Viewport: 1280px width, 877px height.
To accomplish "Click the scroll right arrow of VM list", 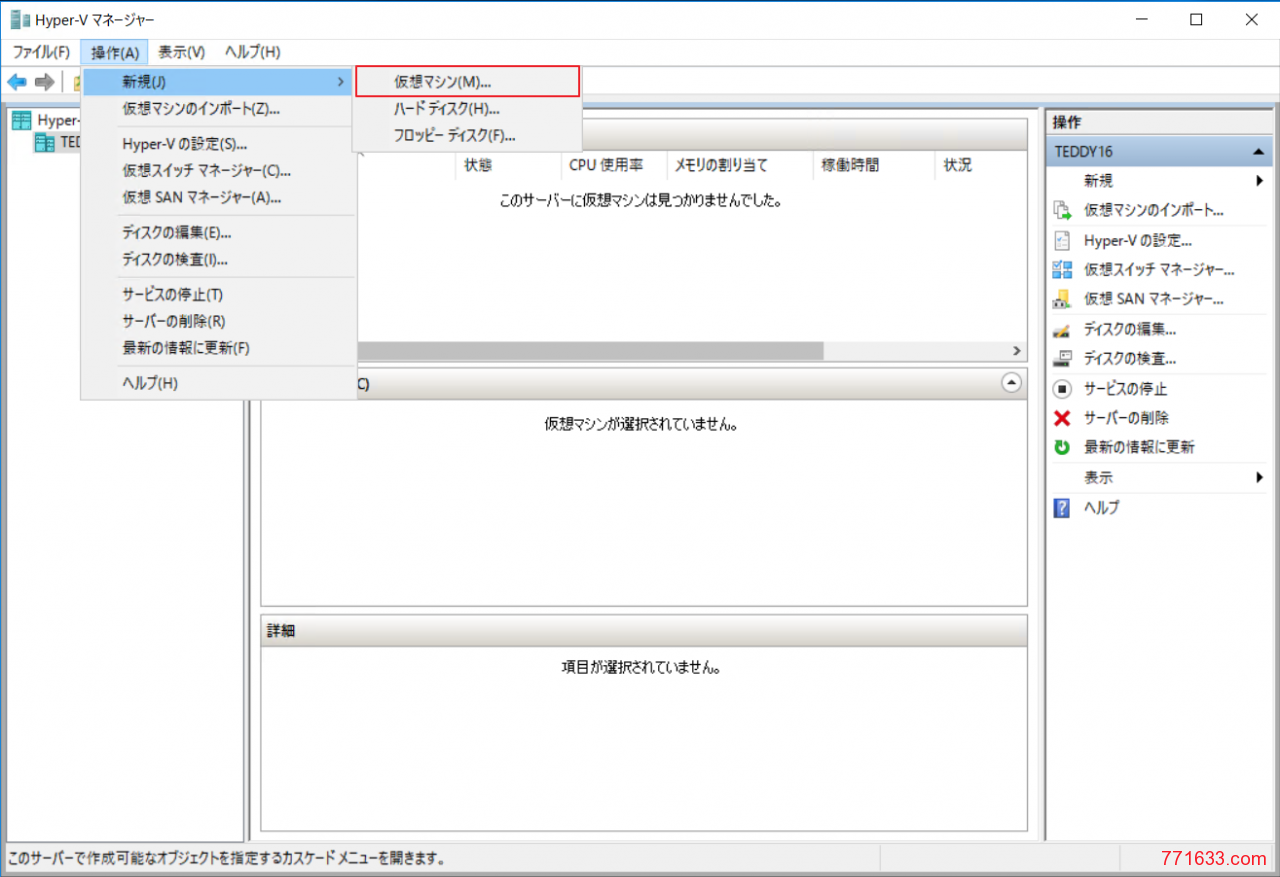I will (1017, 351).
